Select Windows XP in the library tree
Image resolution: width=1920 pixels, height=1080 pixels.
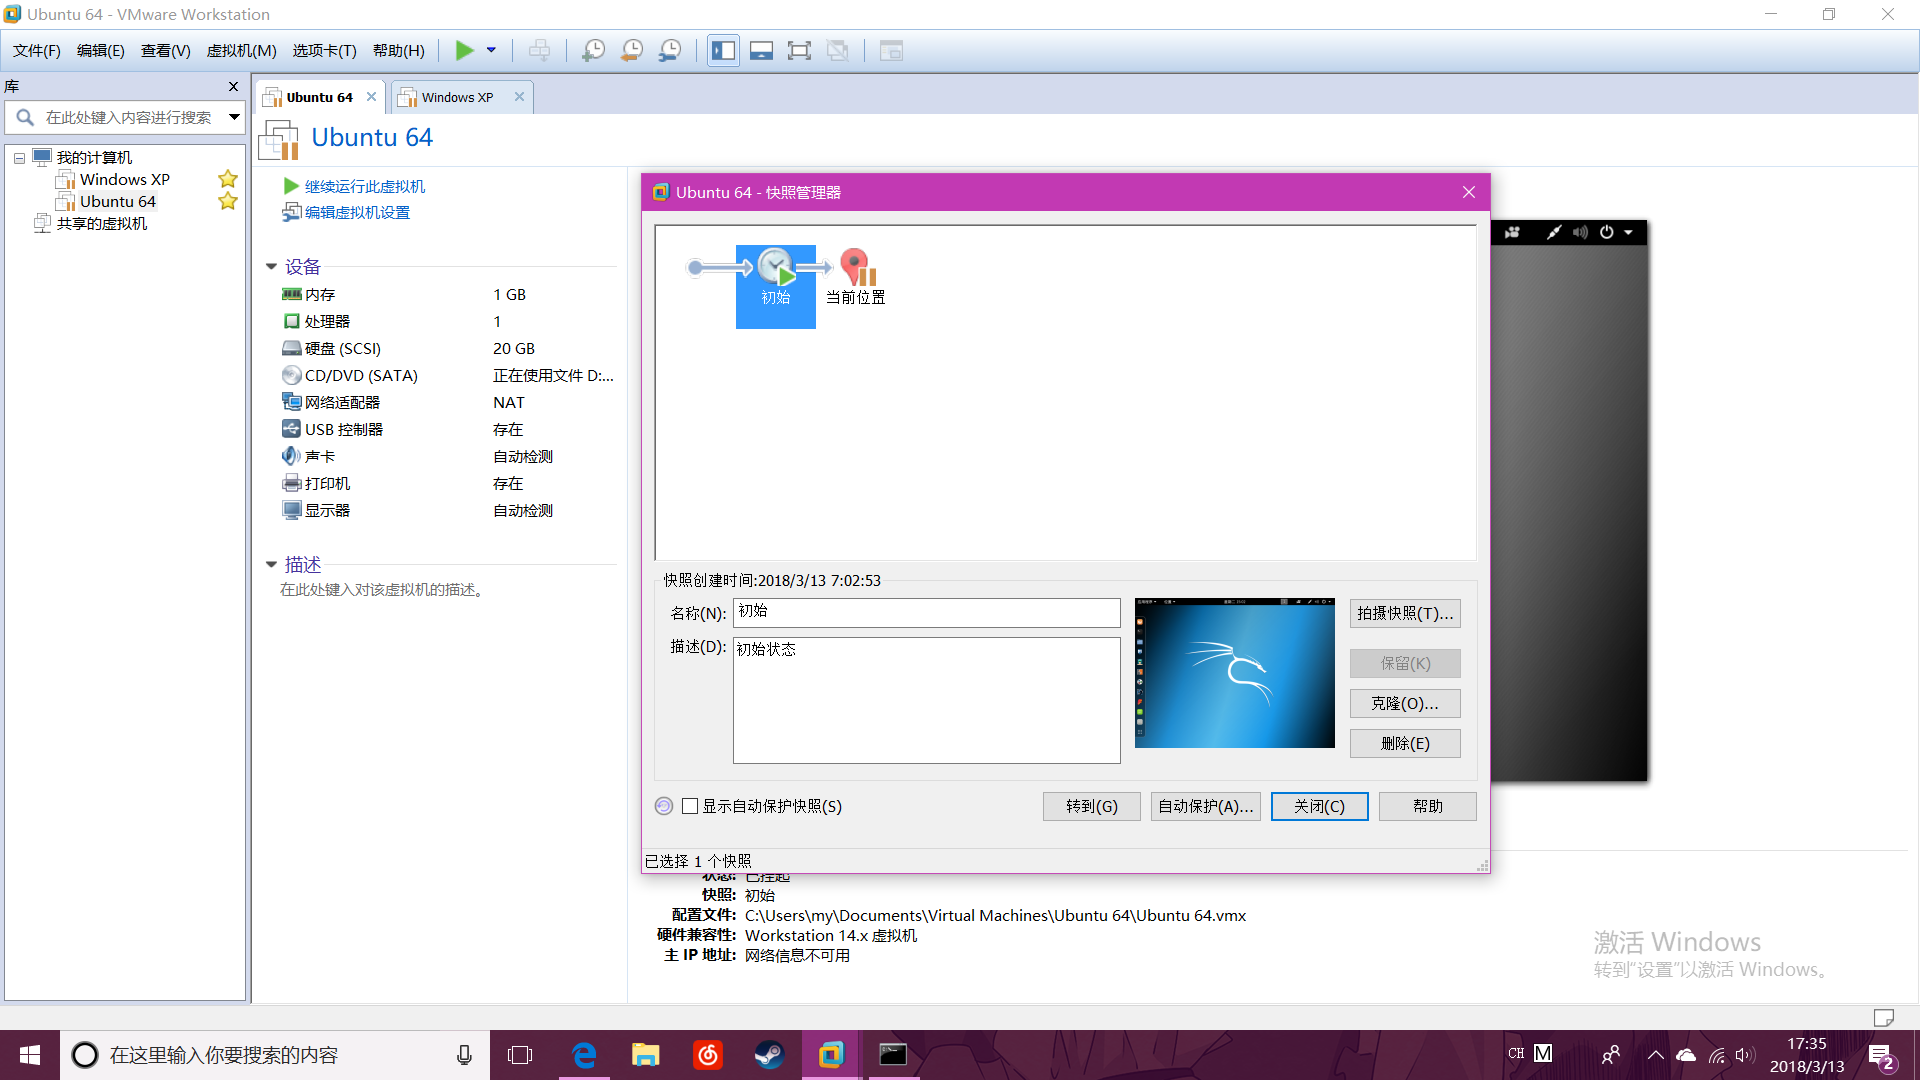[124, 179]
